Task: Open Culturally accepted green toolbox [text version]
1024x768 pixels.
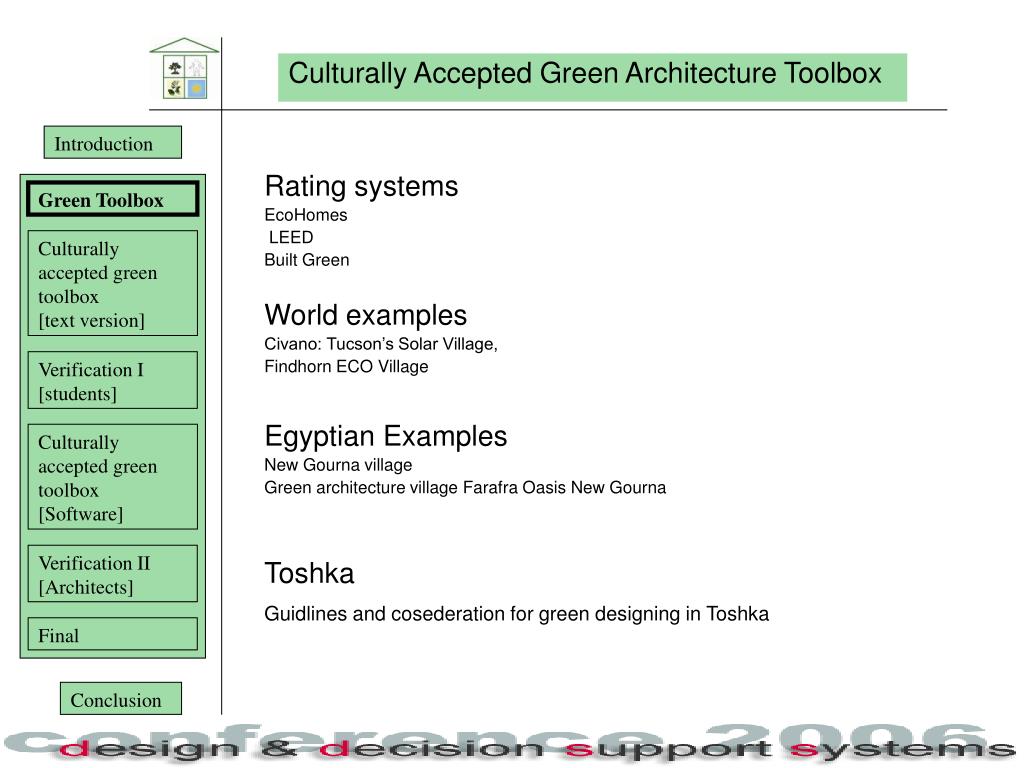Action: click(x=112, y=283)
